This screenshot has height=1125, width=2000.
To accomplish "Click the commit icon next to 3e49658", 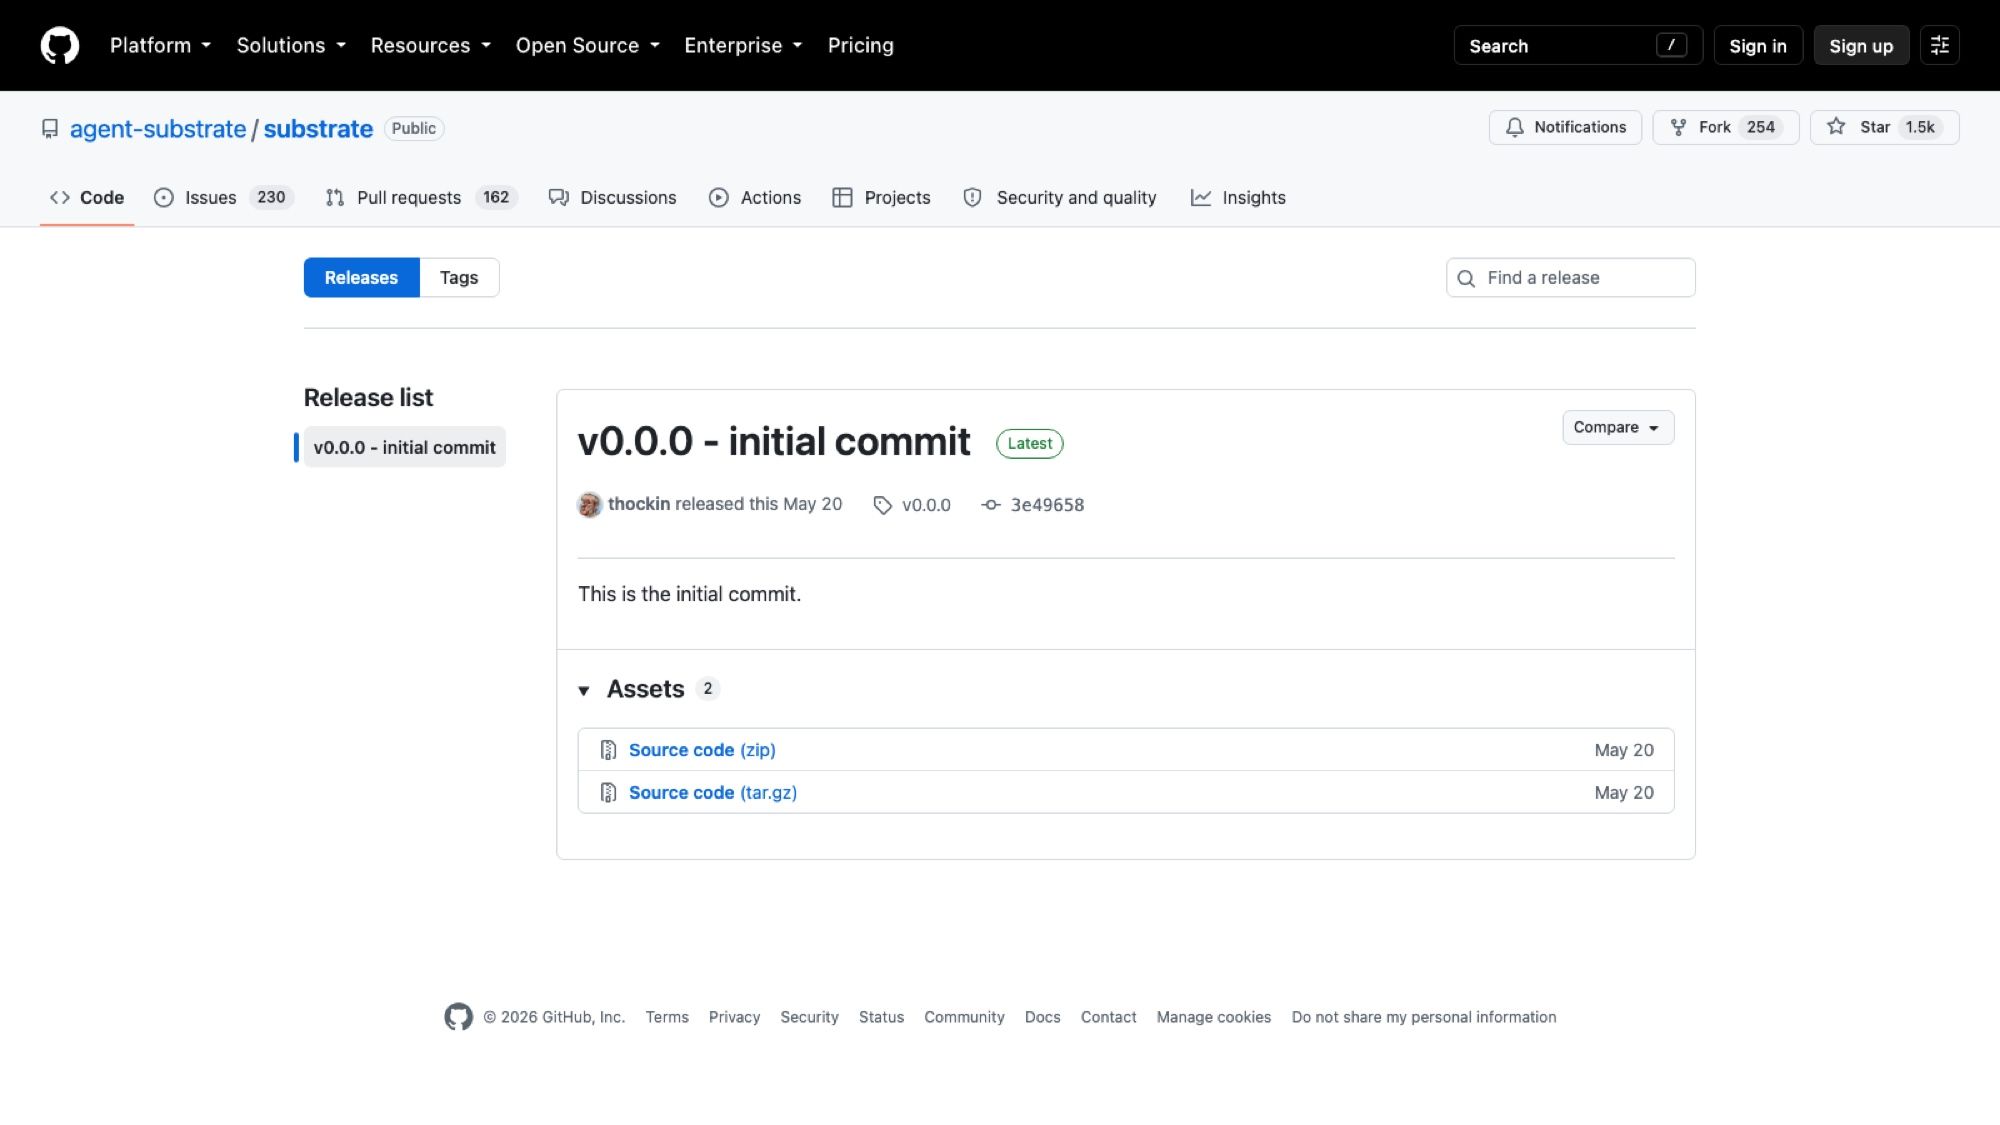I will [990, 505].
